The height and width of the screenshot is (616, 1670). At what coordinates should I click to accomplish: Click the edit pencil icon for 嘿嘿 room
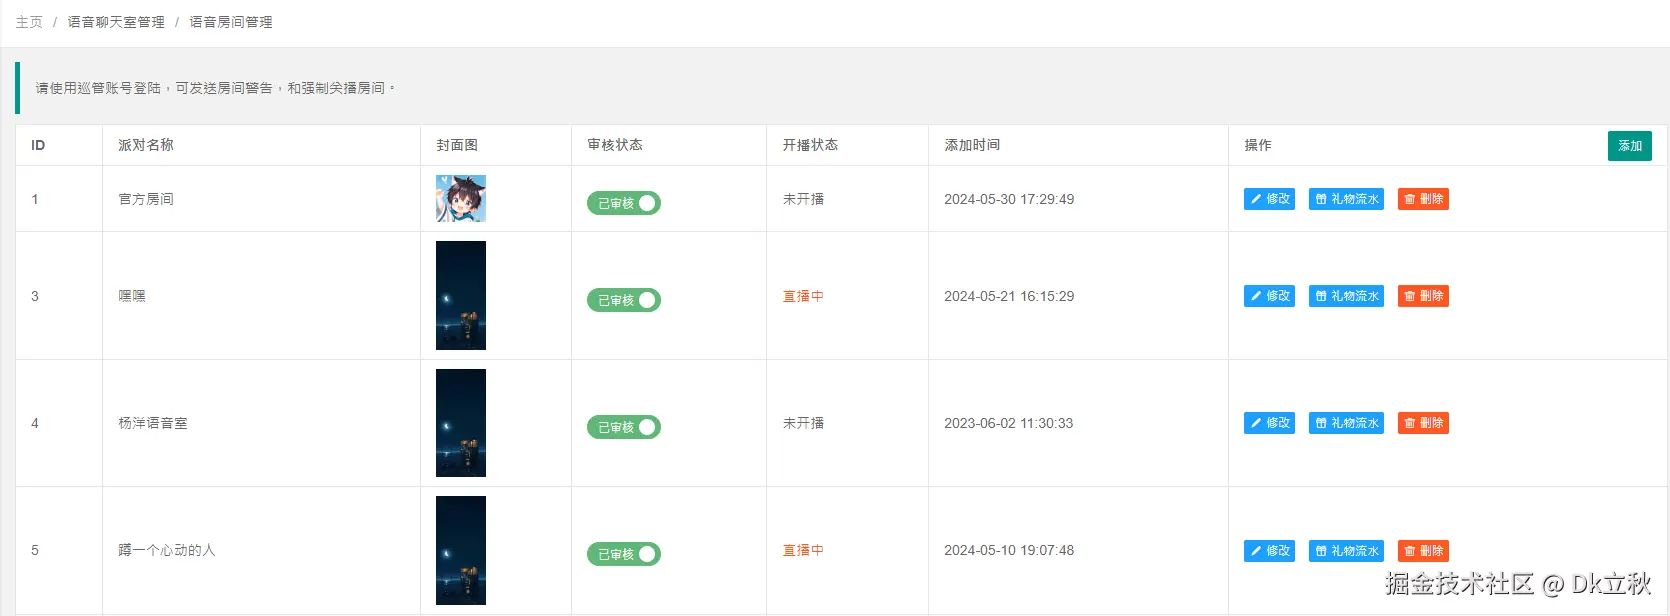[1256, 296]
